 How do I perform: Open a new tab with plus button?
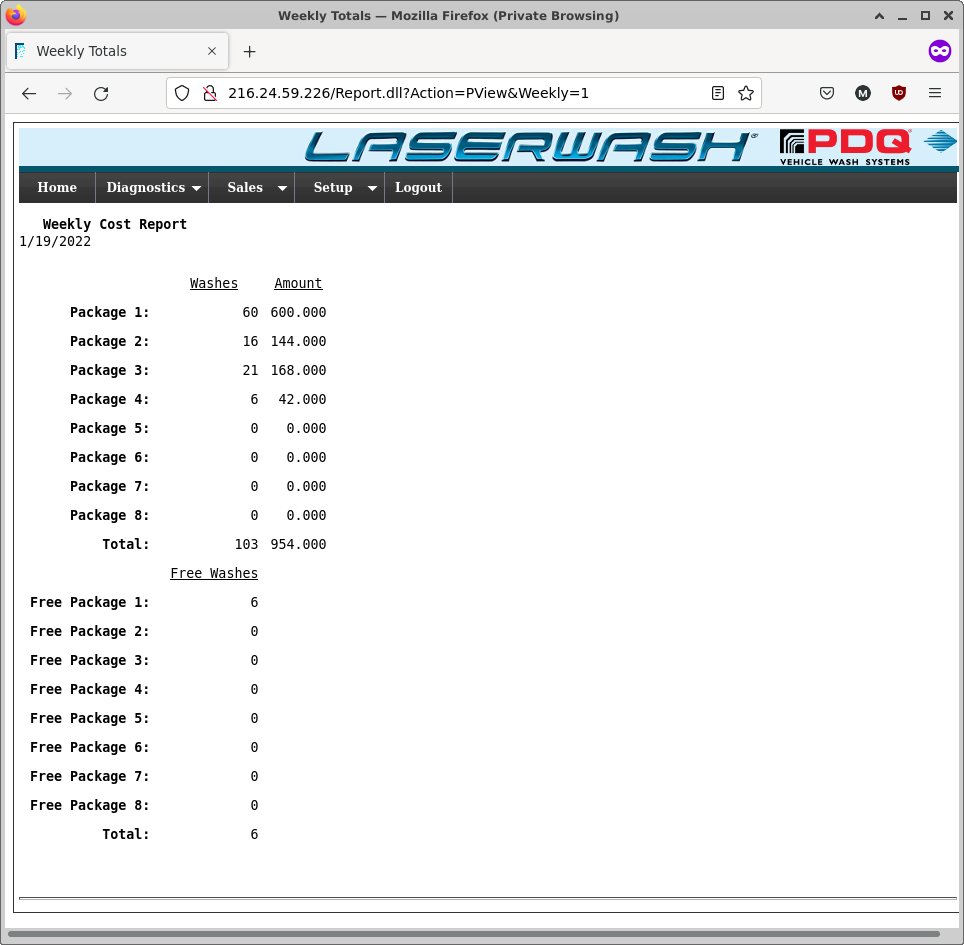(249, 52)
